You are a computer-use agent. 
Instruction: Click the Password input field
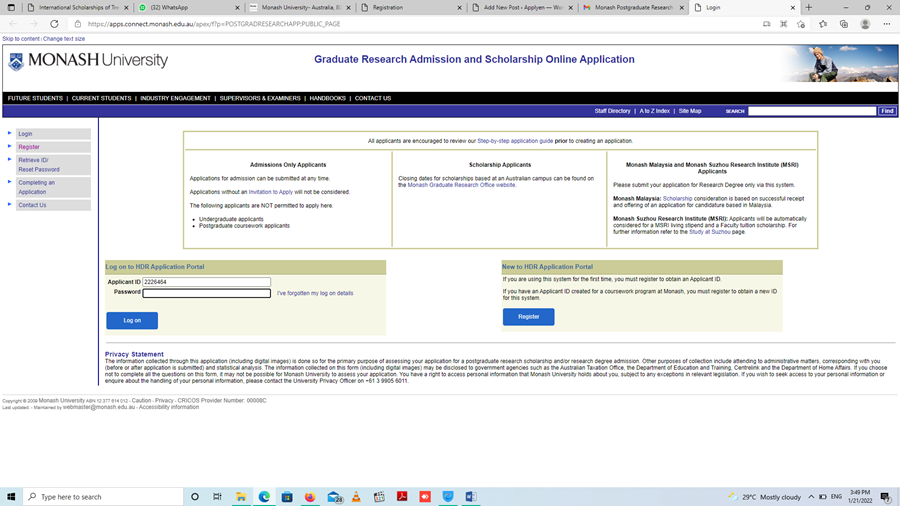click(x=206, y=293)
